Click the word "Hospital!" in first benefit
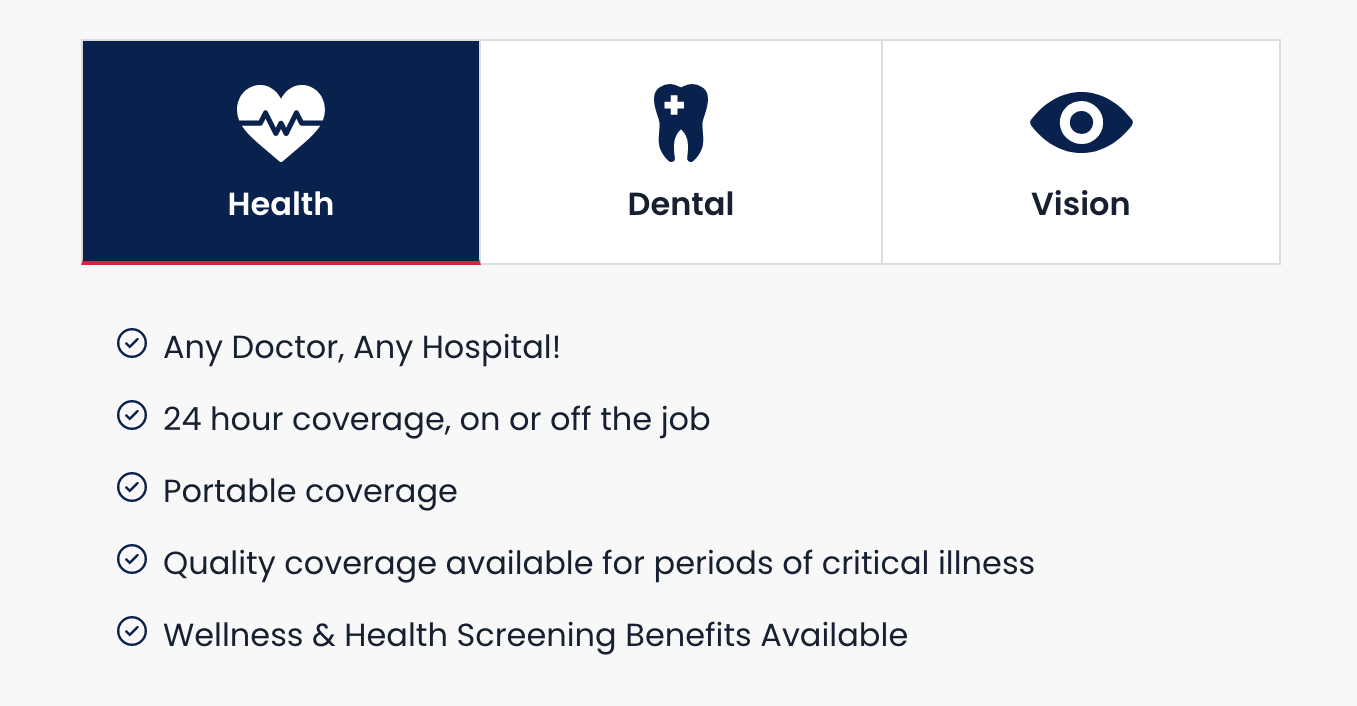This screenshot has height=706, width=1357. [x=491, y=348]
